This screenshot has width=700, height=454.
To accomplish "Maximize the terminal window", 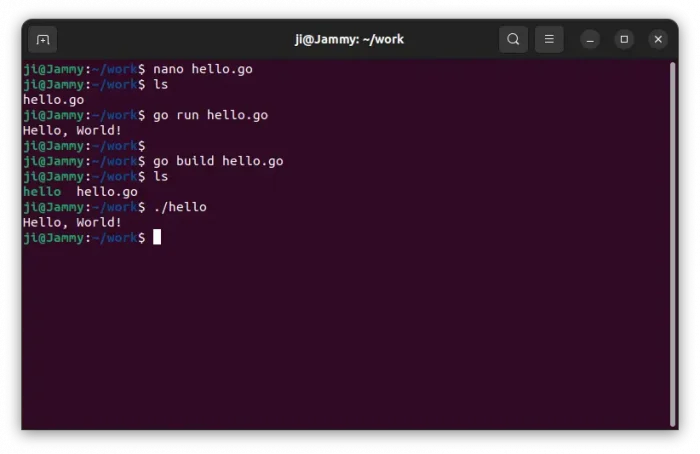I will (624, 40).
